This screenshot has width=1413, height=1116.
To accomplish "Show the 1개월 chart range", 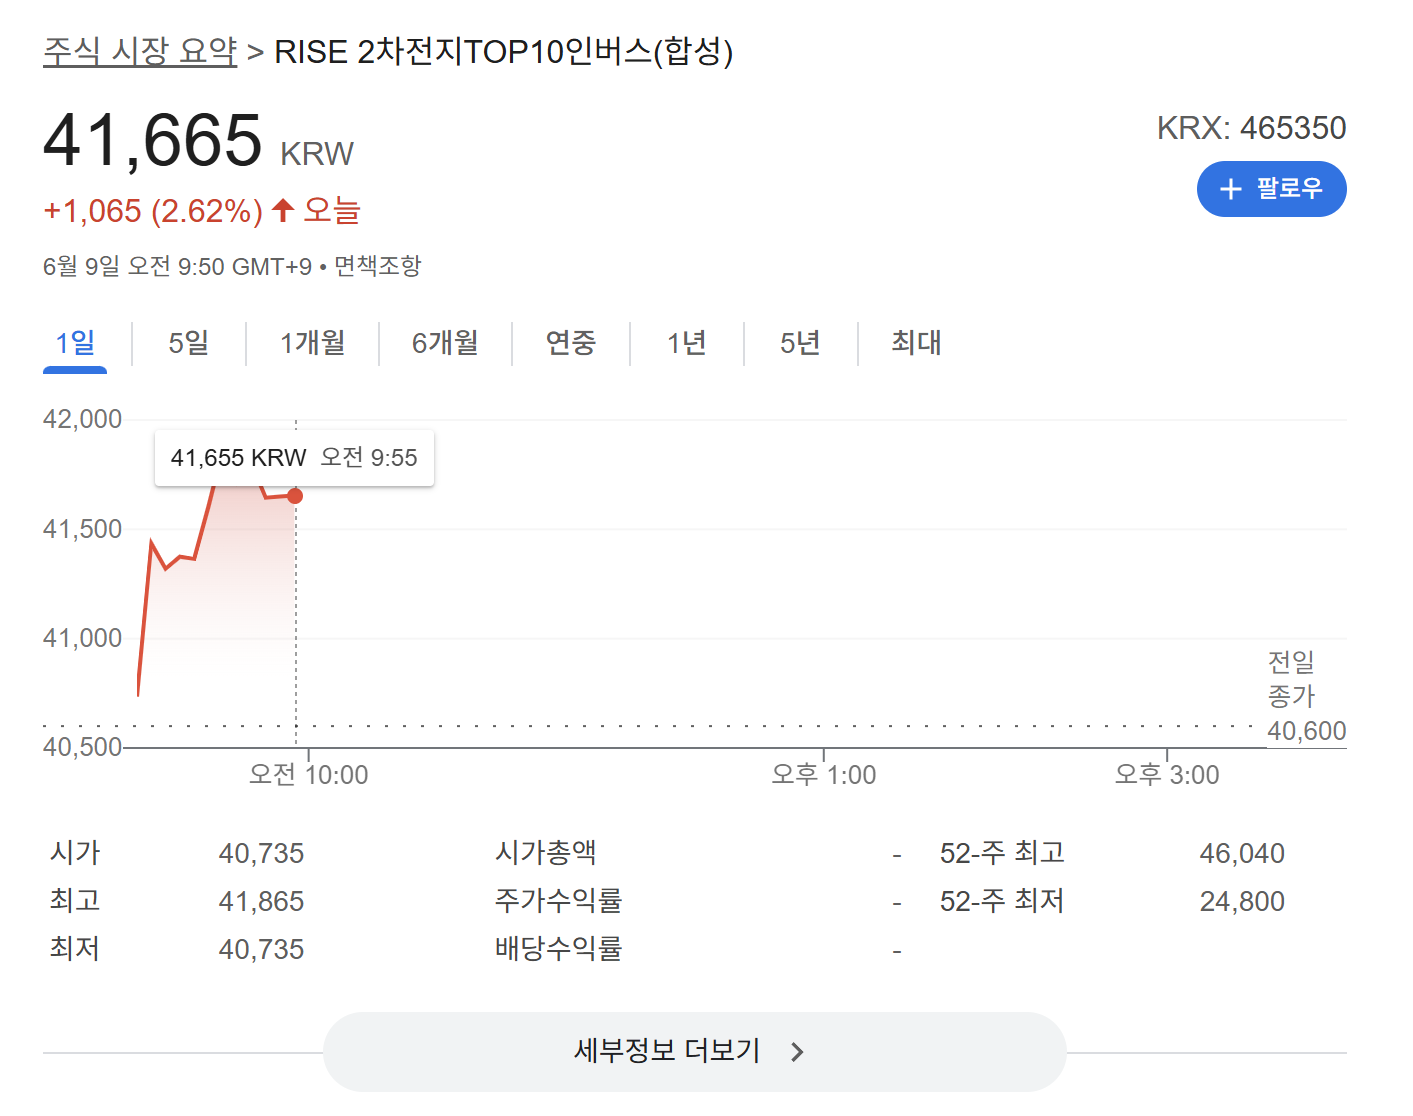I will coord(312,343).
